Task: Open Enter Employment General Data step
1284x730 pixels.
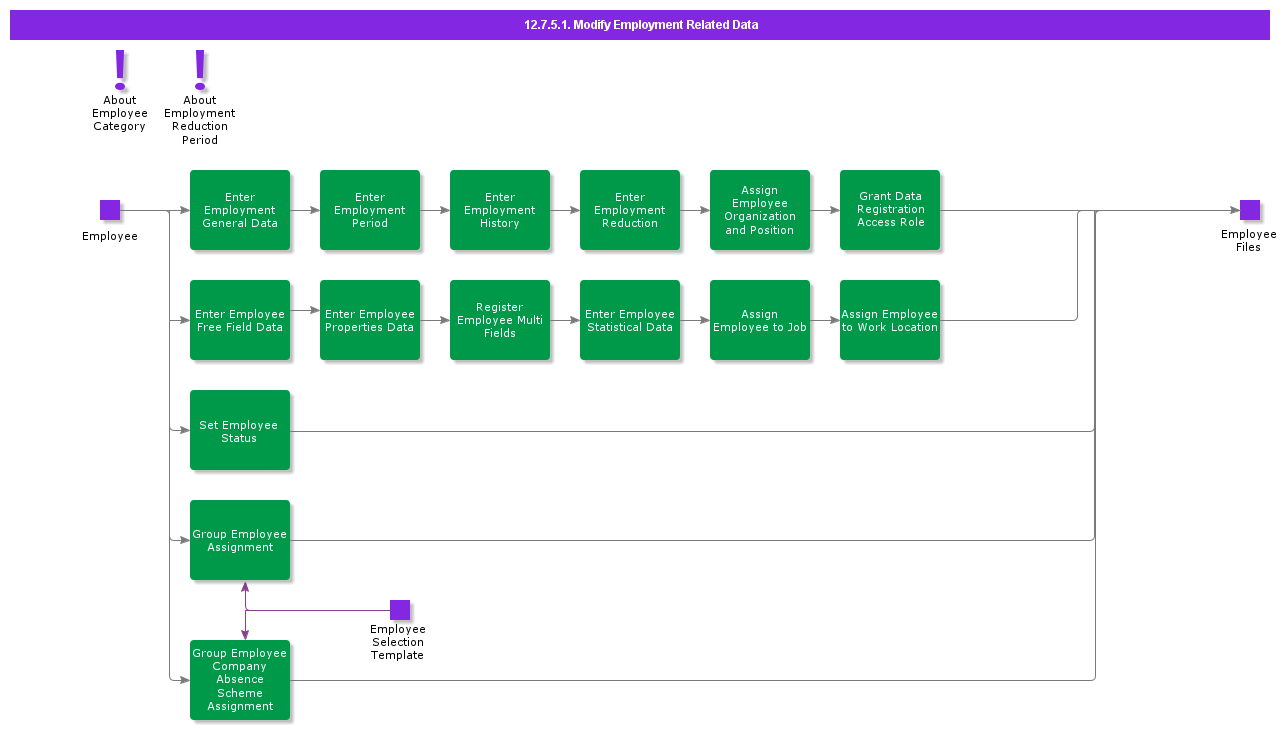Action: (x=240, y=210)
